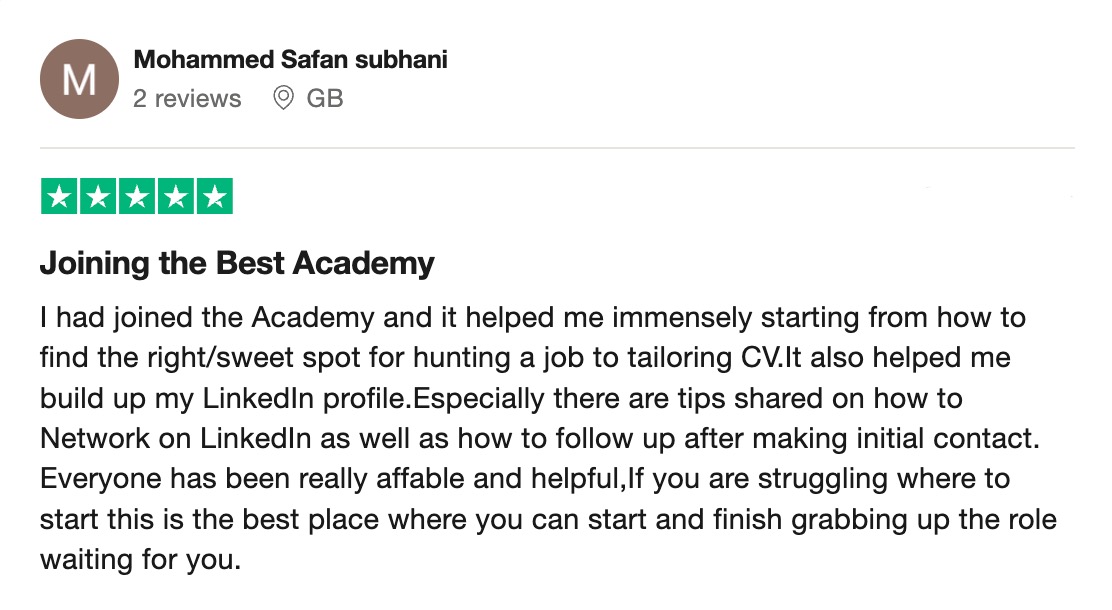Click the horizontal divider below the reviewer info
This screenshot has height=610, width=1112.
(x=557, y=148)
